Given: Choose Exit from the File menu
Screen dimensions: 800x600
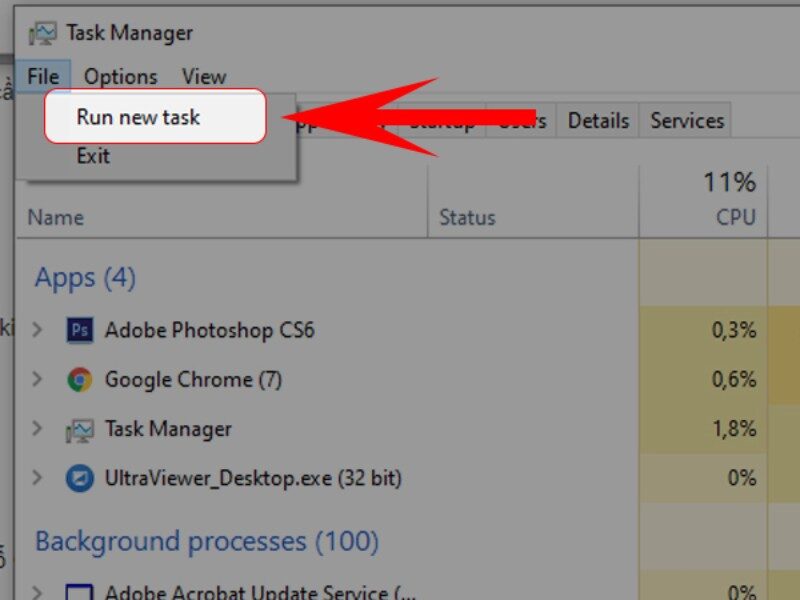Looking at the screenshot, I should 91,155.
